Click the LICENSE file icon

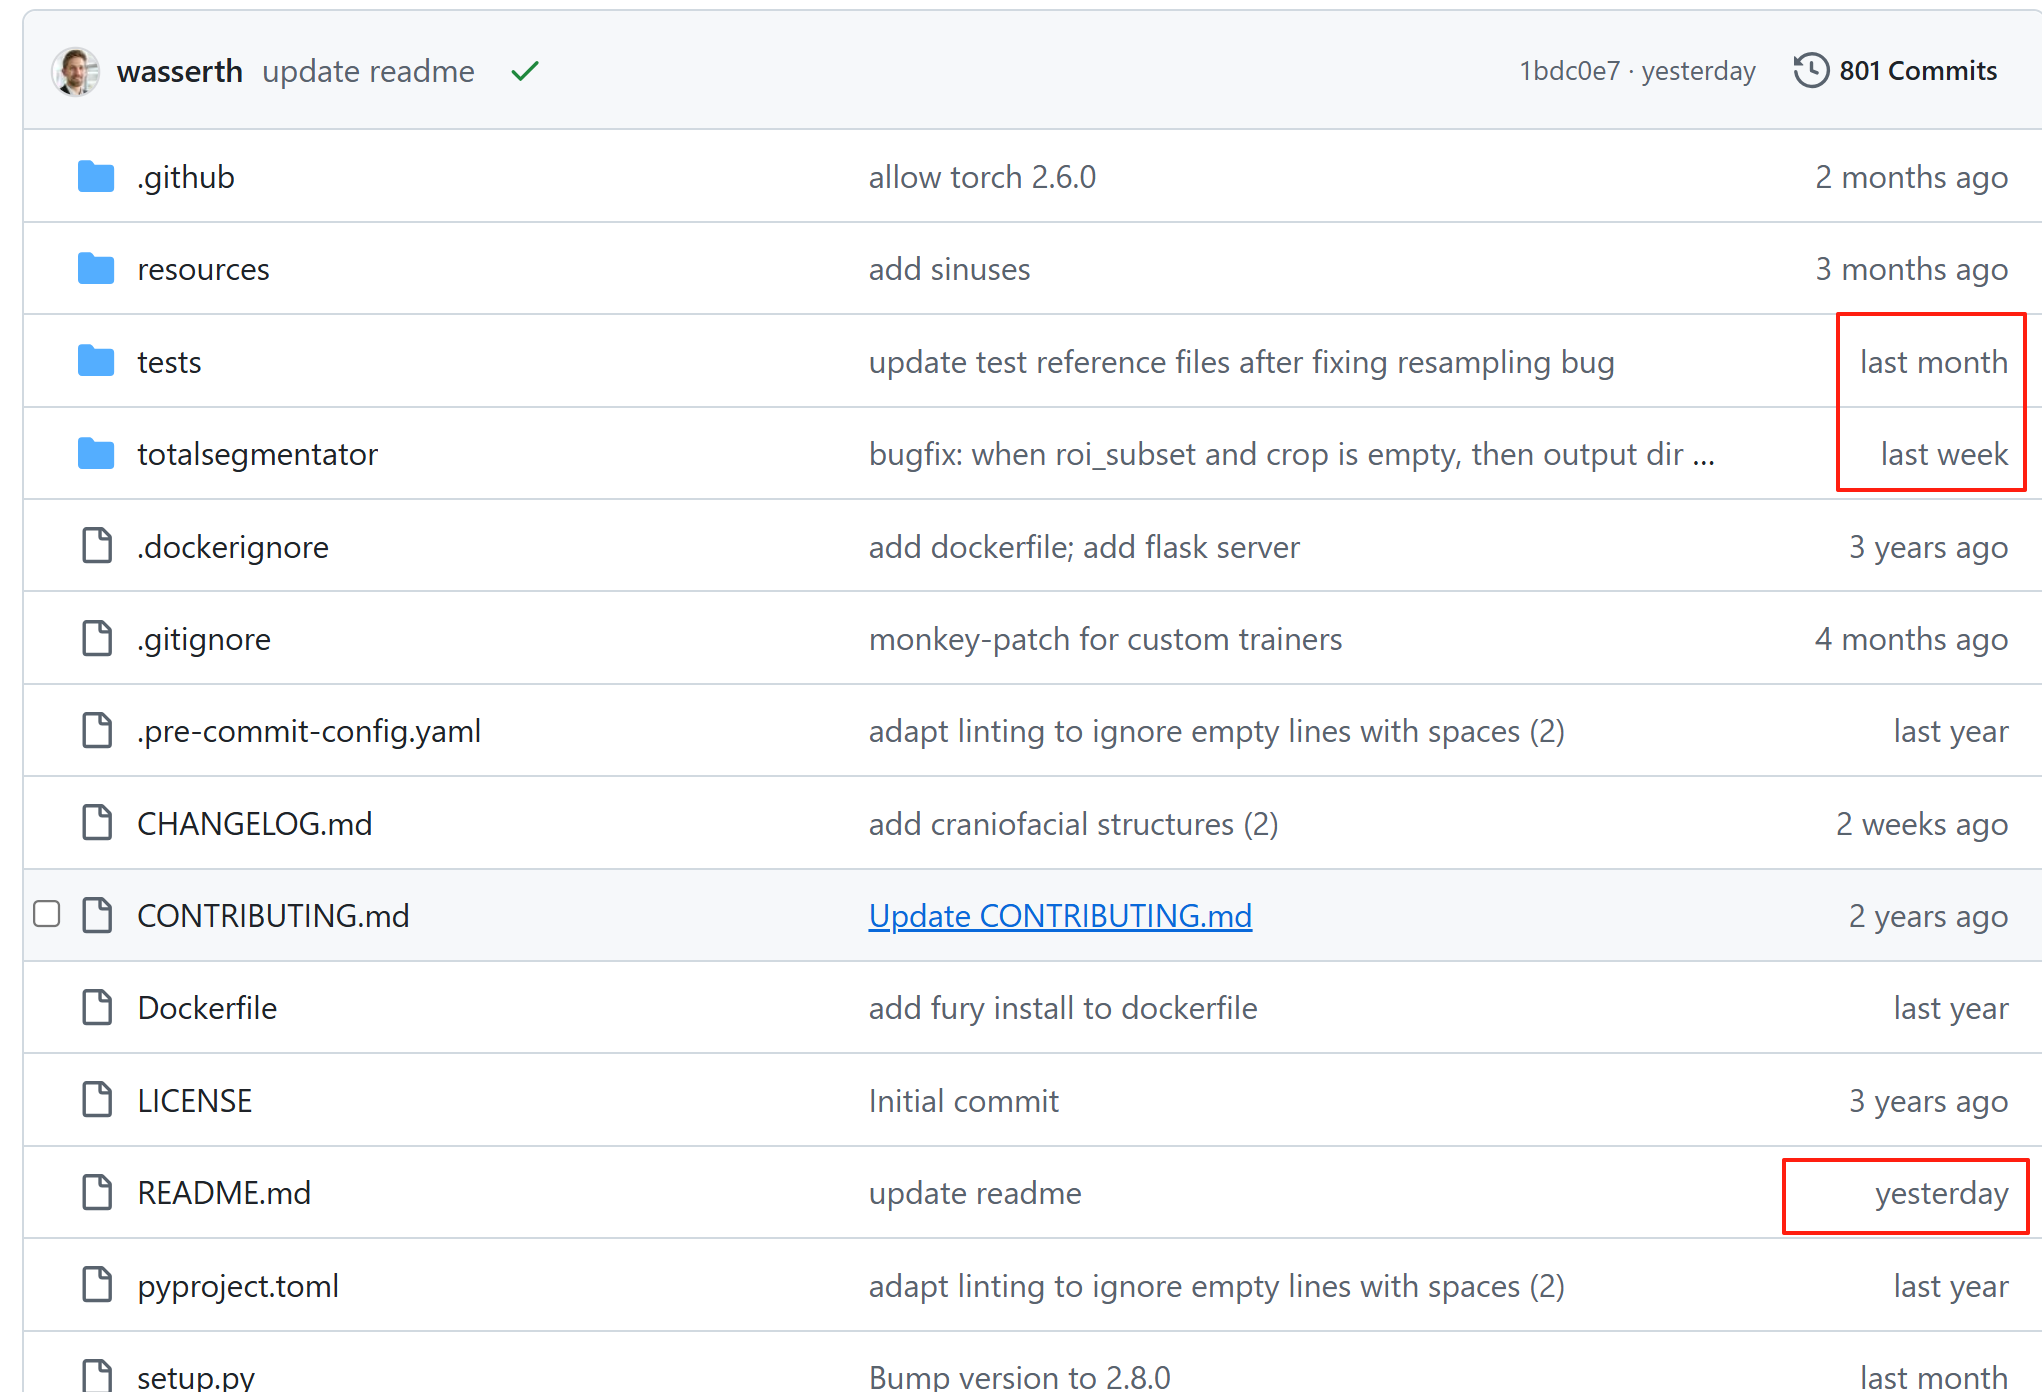coord(97,1100)
